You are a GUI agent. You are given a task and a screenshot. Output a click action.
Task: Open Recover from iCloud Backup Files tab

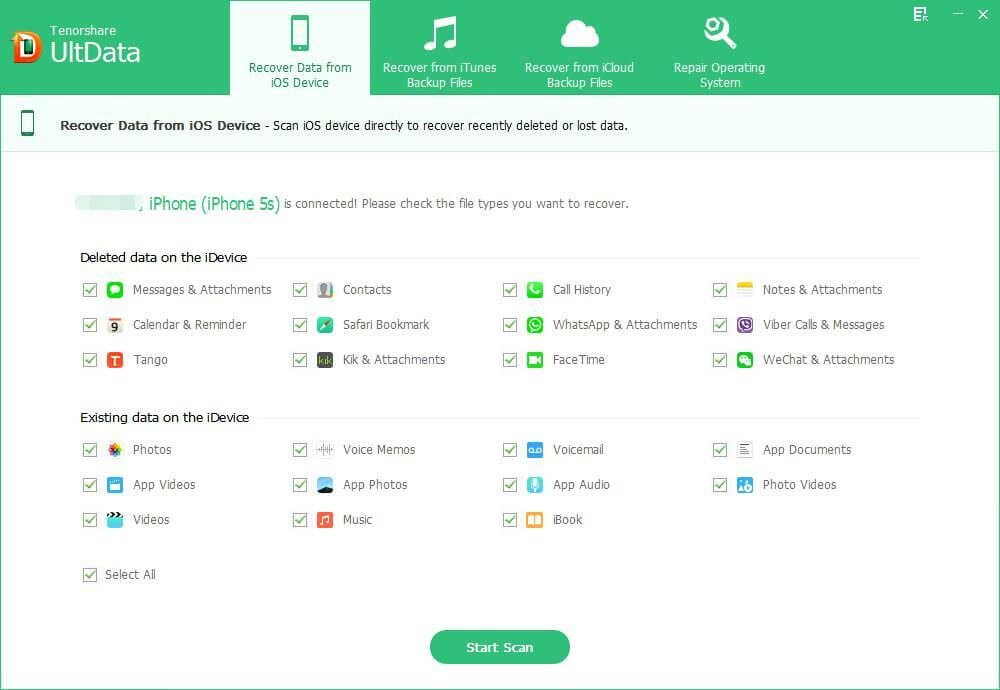(579, 48)
